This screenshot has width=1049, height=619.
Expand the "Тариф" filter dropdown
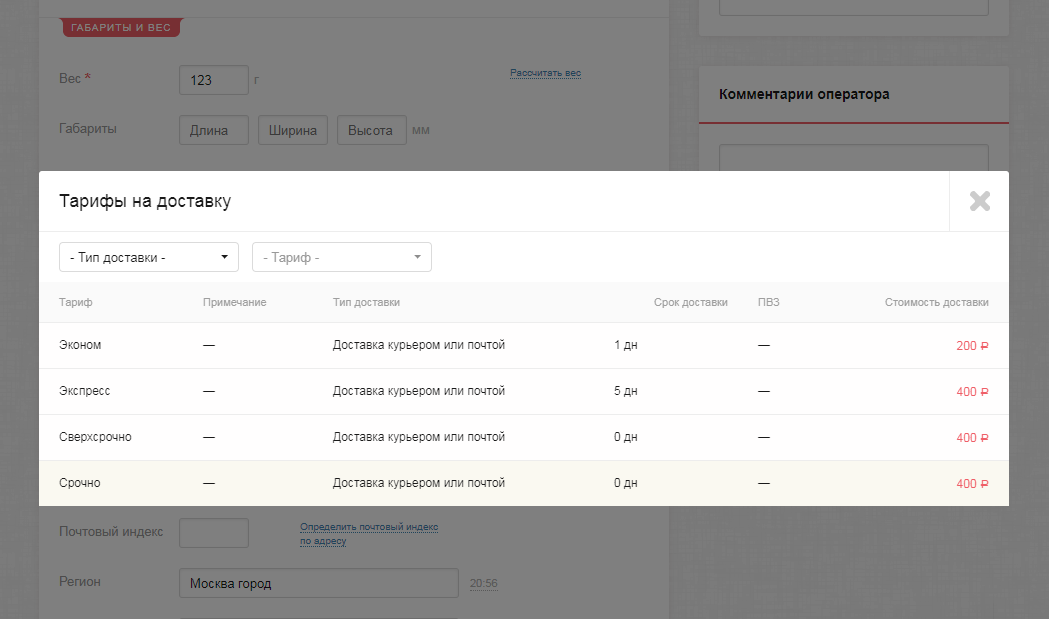(x=342, y=257)
